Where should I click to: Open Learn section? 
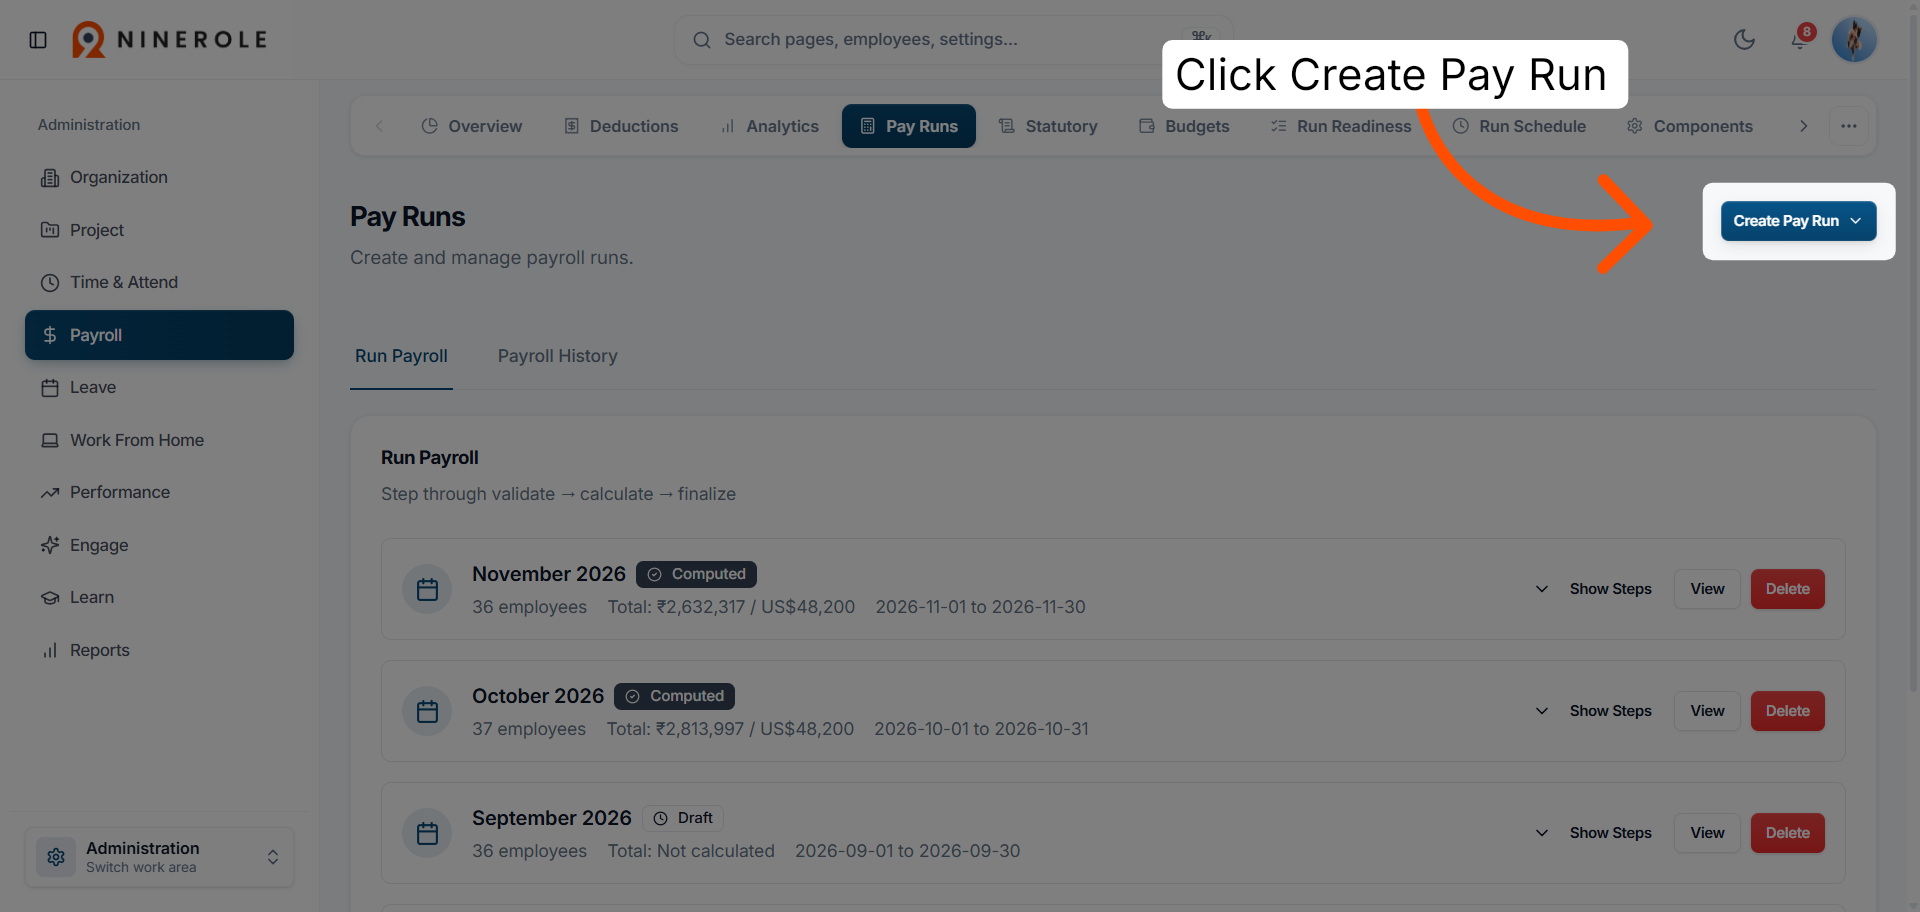click(159, 597)
